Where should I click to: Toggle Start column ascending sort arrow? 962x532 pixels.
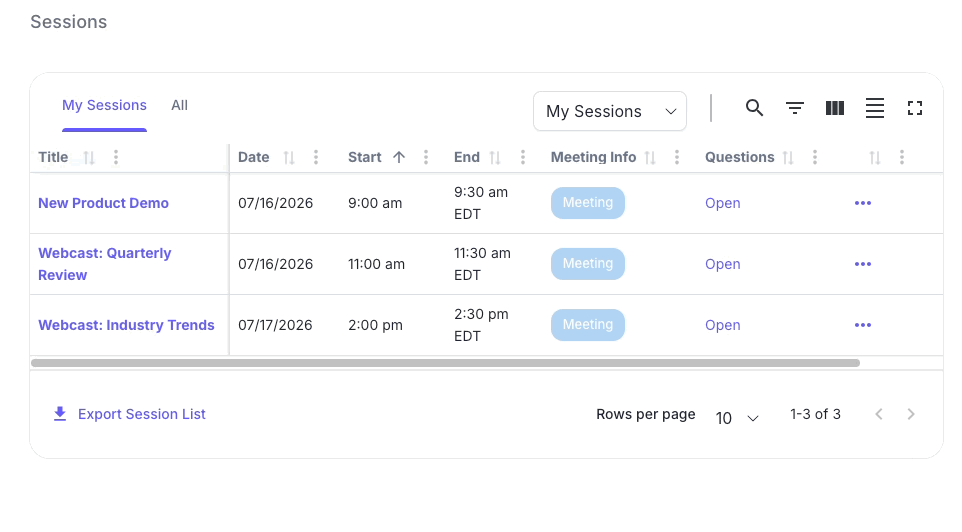(399, 157)
